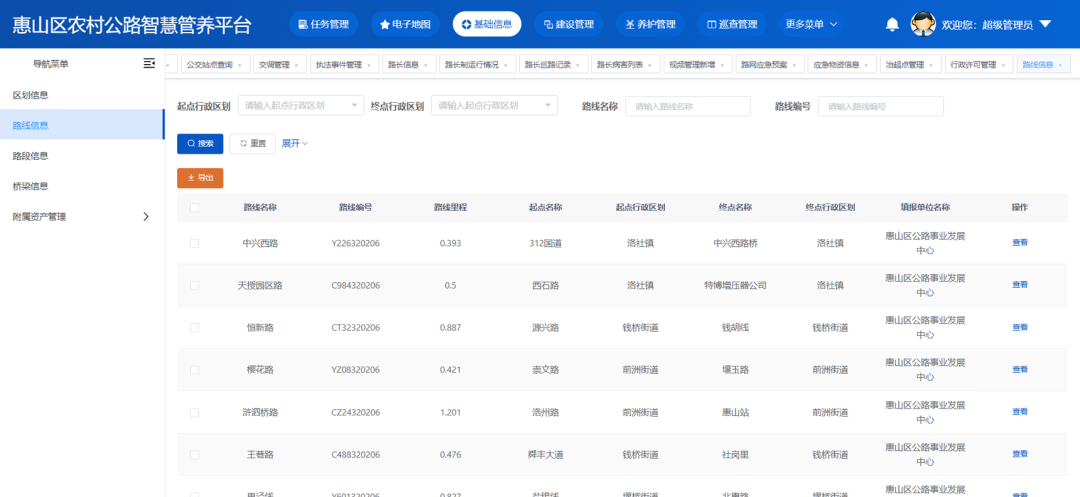Click the orange 导出 export button
The height and width of the screenshot is (497, 1080).
[200, 178]
